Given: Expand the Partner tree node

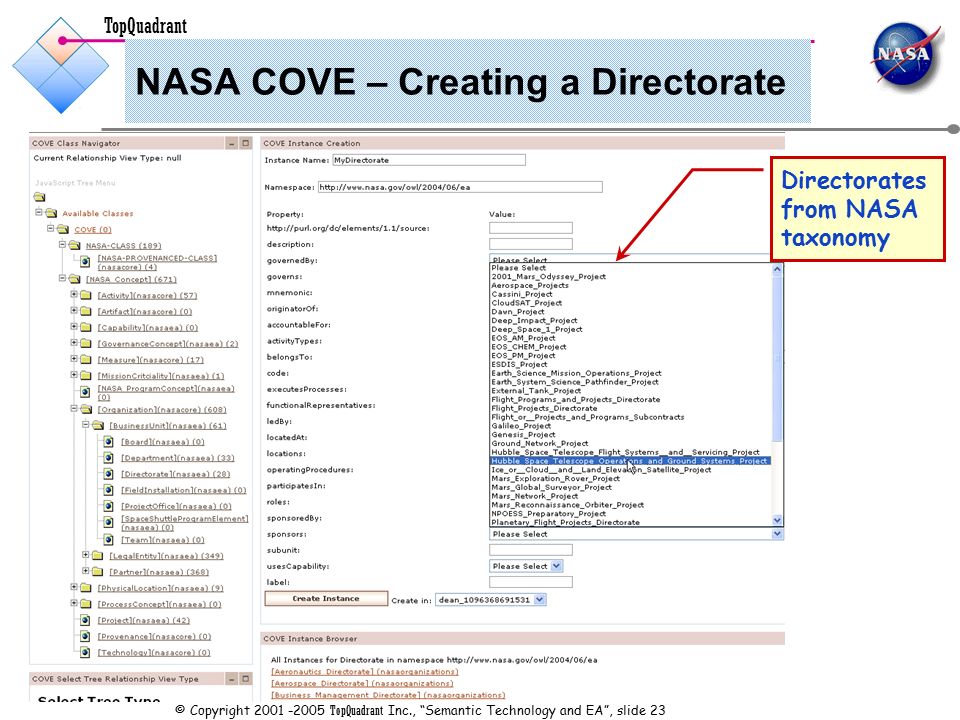Looking at the screenshot, I should (86, 571).
